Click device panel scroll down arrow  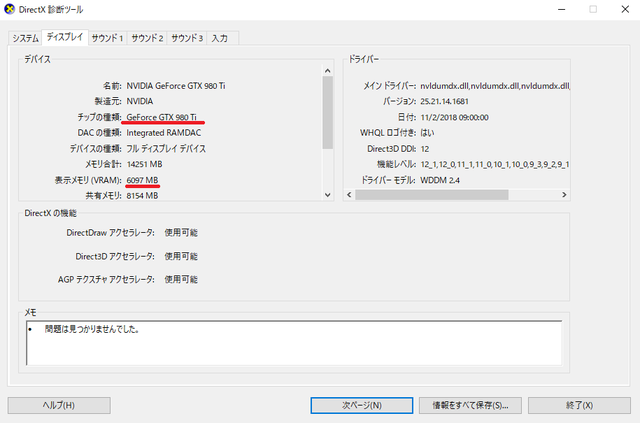pos(327,195)
